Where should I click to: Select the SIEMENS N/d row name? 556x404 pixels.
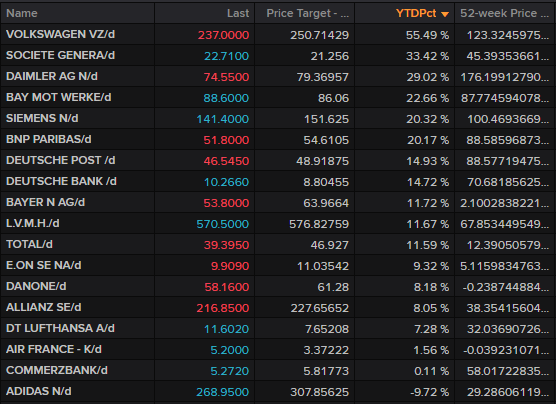click(42, 118)
